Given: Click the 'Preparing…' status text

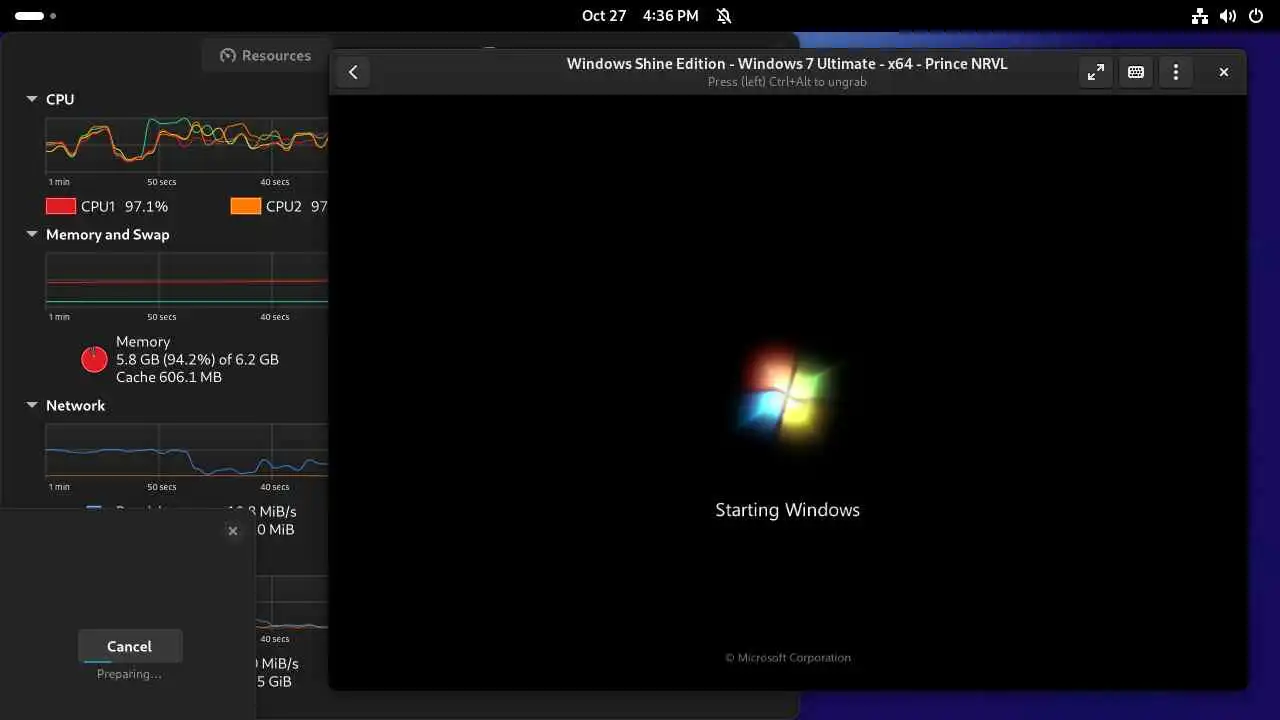Looking at the screenshot, I should (x=129, y=674).
